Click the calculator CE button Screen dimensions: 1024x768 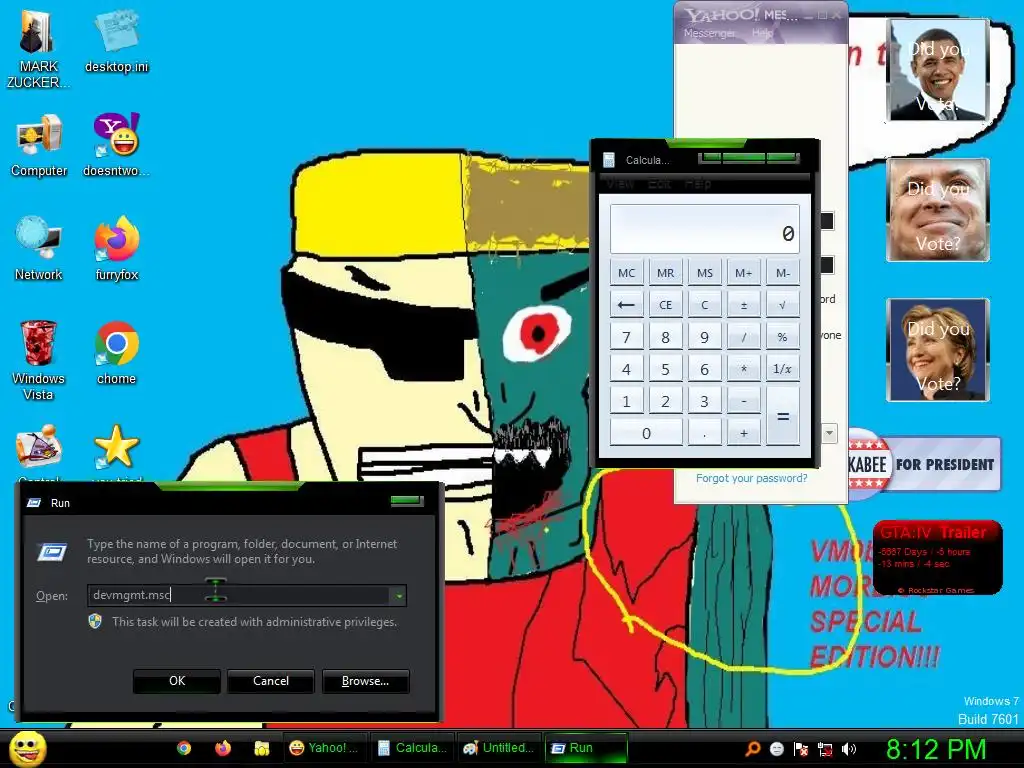pyautogui.click(x=665, y=305)
